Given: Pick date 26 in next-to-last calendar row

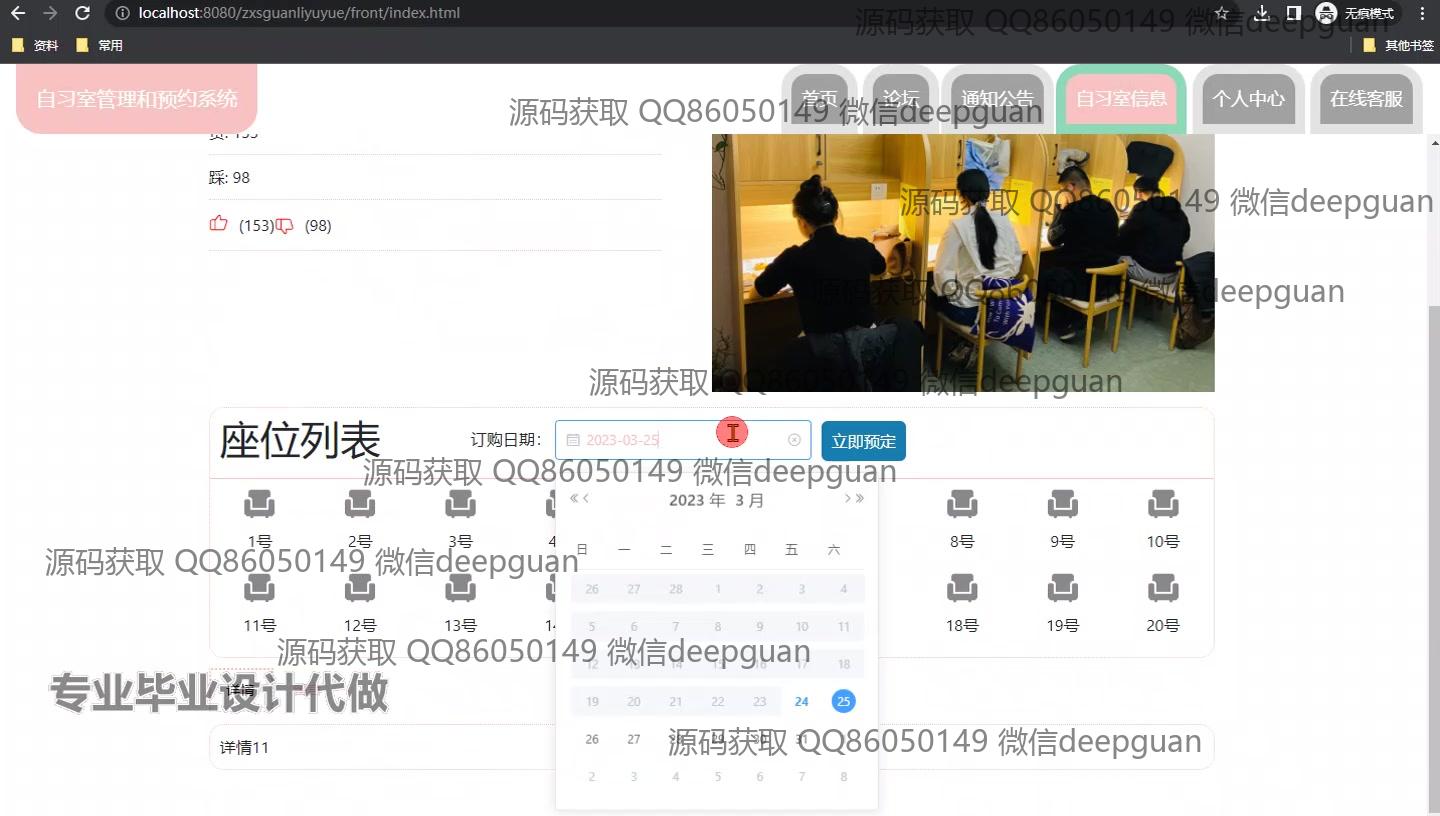Looking at the screenshot, I should [x=592, y=739].
